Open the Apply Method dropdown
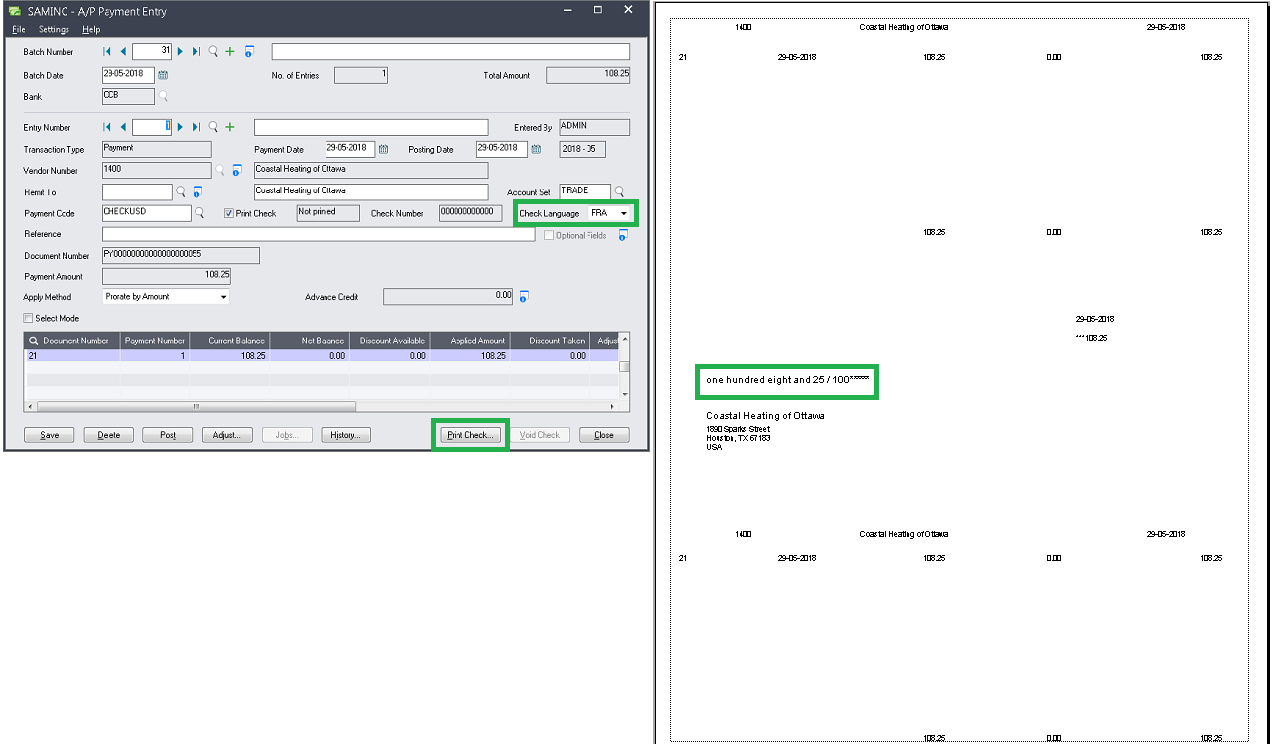Screen dimensions: 1274x746 223,297
